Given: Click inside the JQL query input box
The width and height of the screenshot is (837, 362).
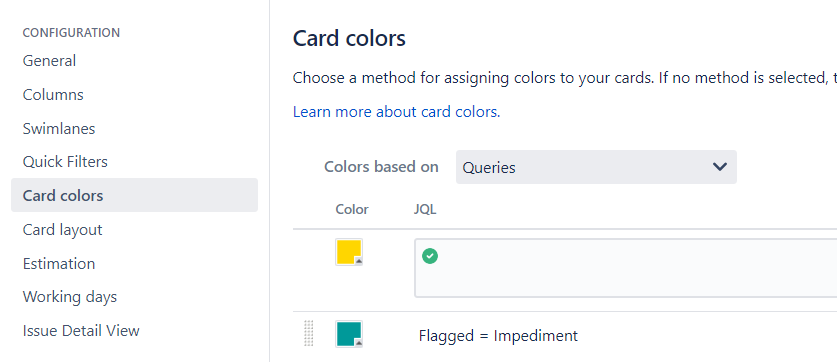Looking at the screenshot, I should [x=626, y=268].
